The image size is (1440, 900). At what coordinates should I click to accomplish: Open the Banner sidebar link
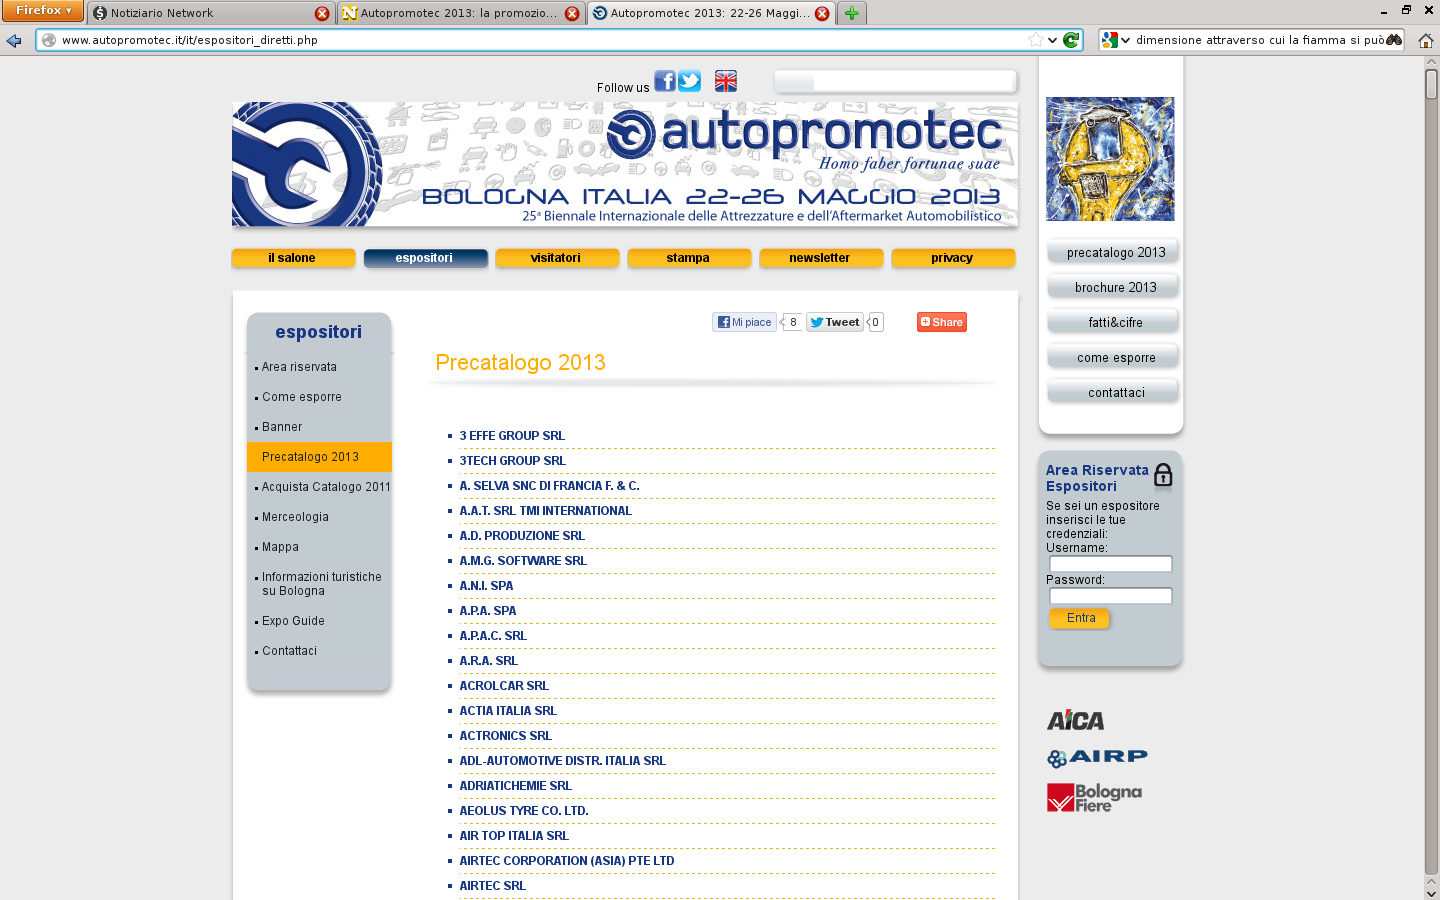(x=282, y=427)
